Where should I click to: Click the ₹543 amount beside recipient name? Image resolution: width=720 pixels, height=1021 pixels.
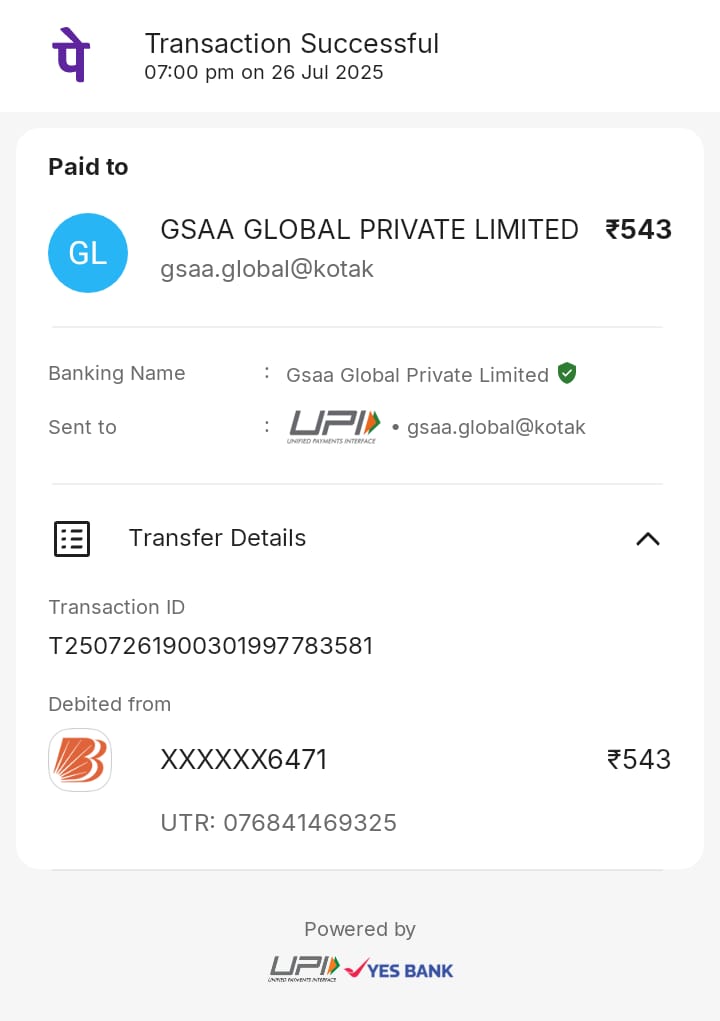pyautogui.click(x=638, y=230)
